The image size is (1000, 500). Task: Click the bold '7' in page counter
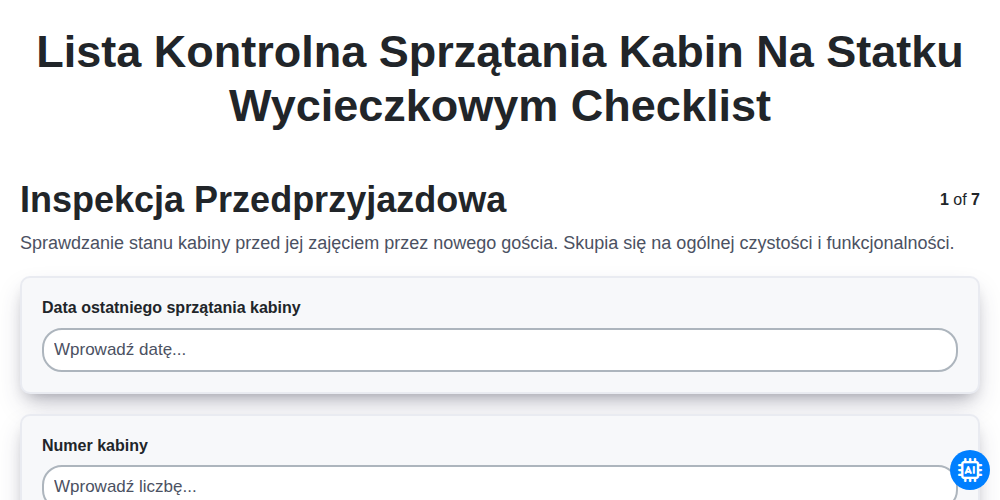[x=975, y=200]
